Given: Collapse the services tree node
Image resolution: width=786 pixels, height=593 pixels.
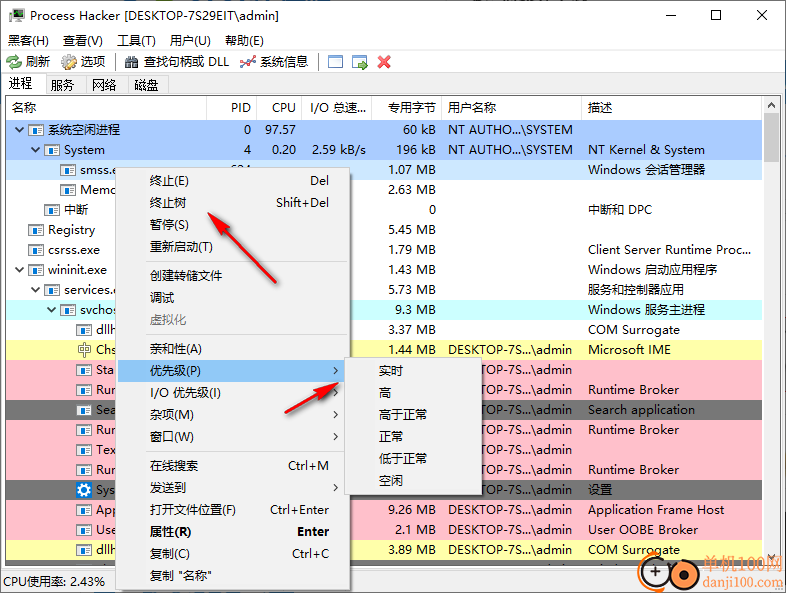Looking at the screenshot, I should click(x=35, y=290).
